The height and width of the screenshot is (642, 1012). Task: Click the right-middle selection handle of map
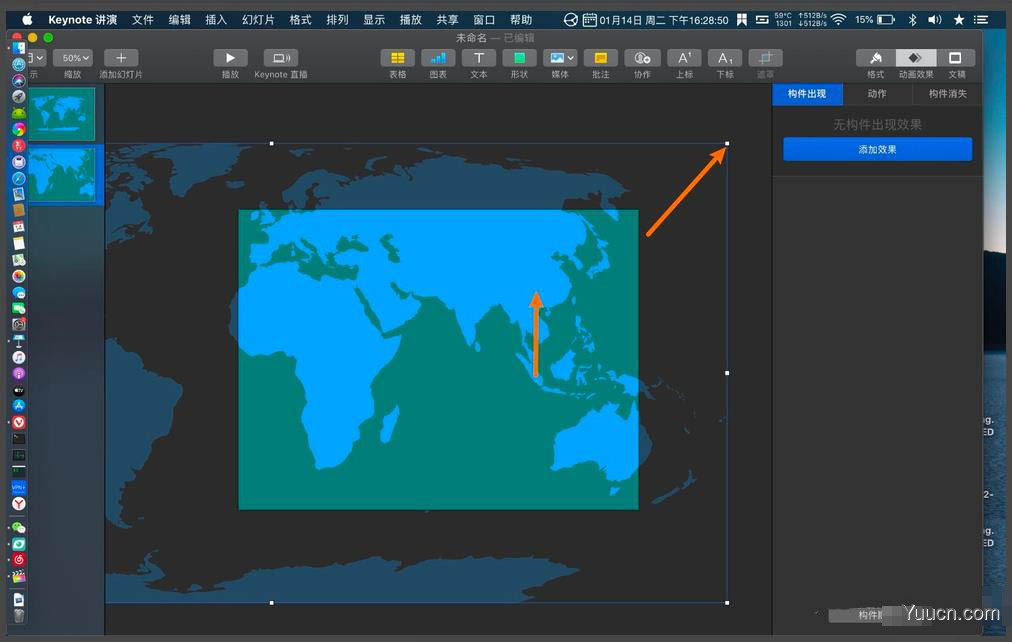point(727,373)
